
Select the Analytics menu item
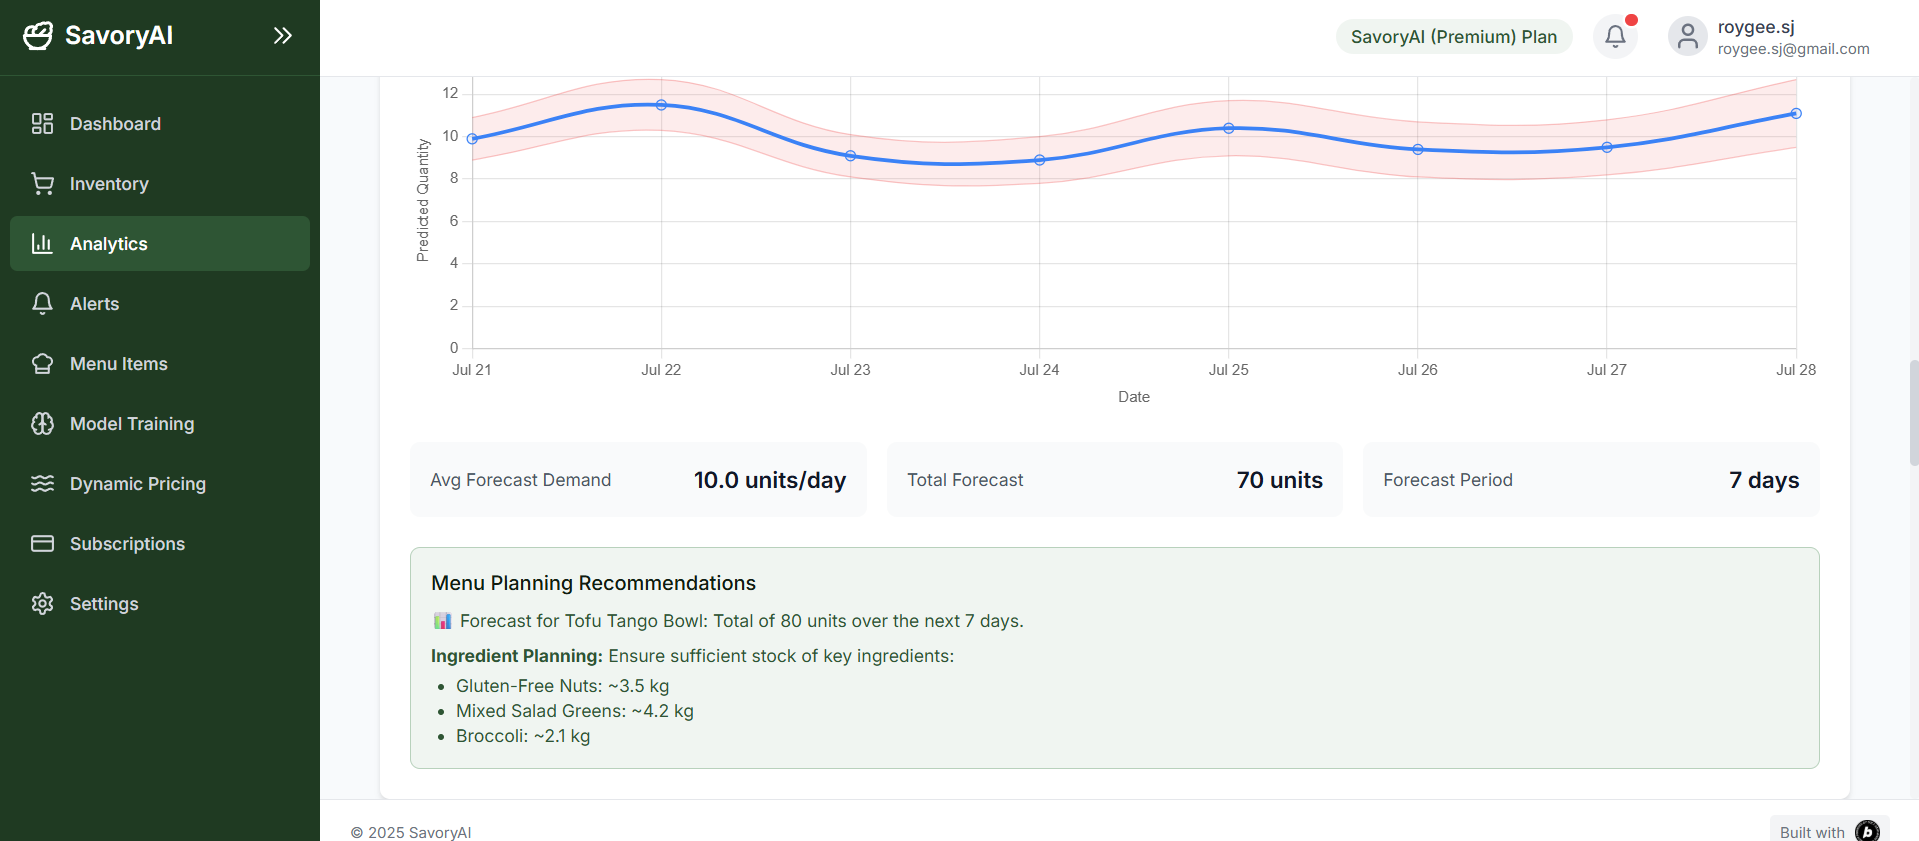click(160, 244)
